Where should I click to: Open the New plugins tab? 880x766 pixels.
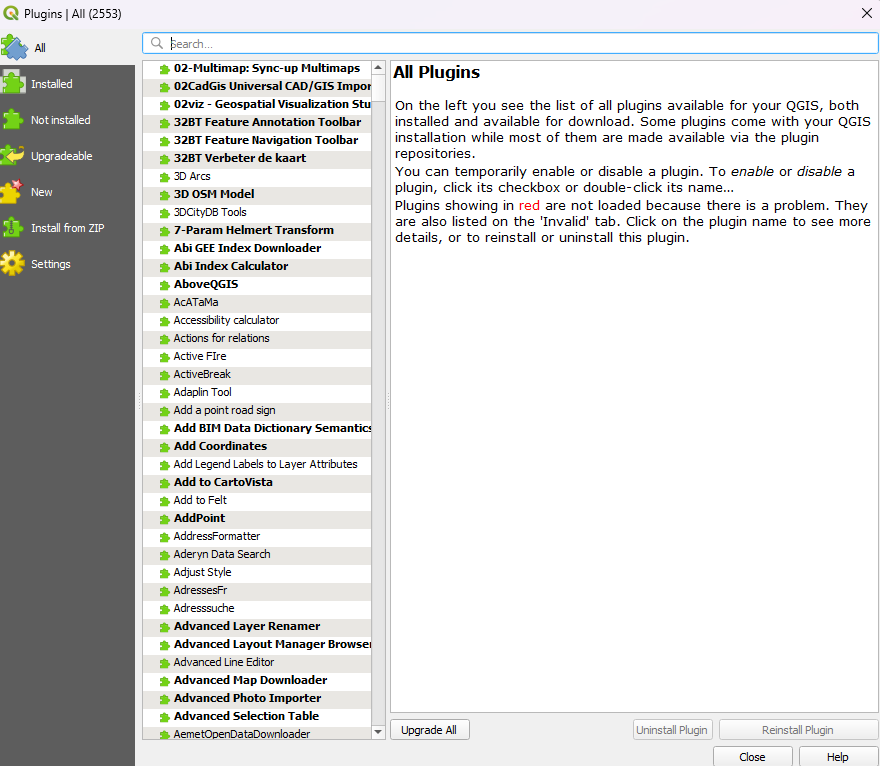67,191
